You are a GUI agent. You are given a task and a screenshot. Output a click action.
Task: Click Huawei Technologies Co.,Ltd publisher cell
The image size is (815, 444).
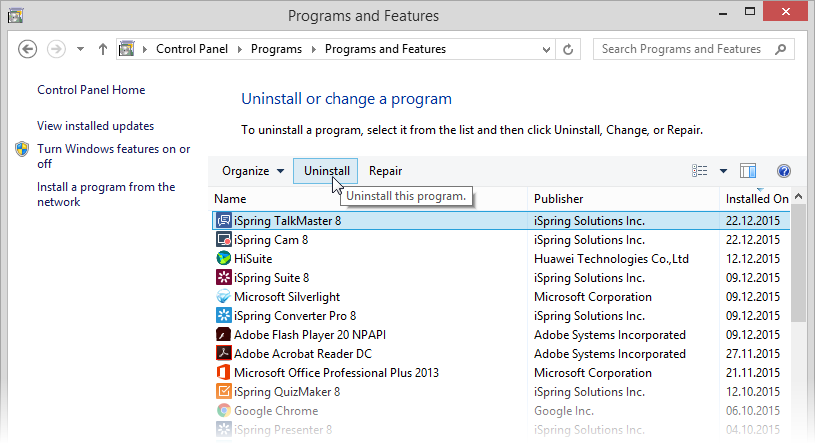click(611, 258)
